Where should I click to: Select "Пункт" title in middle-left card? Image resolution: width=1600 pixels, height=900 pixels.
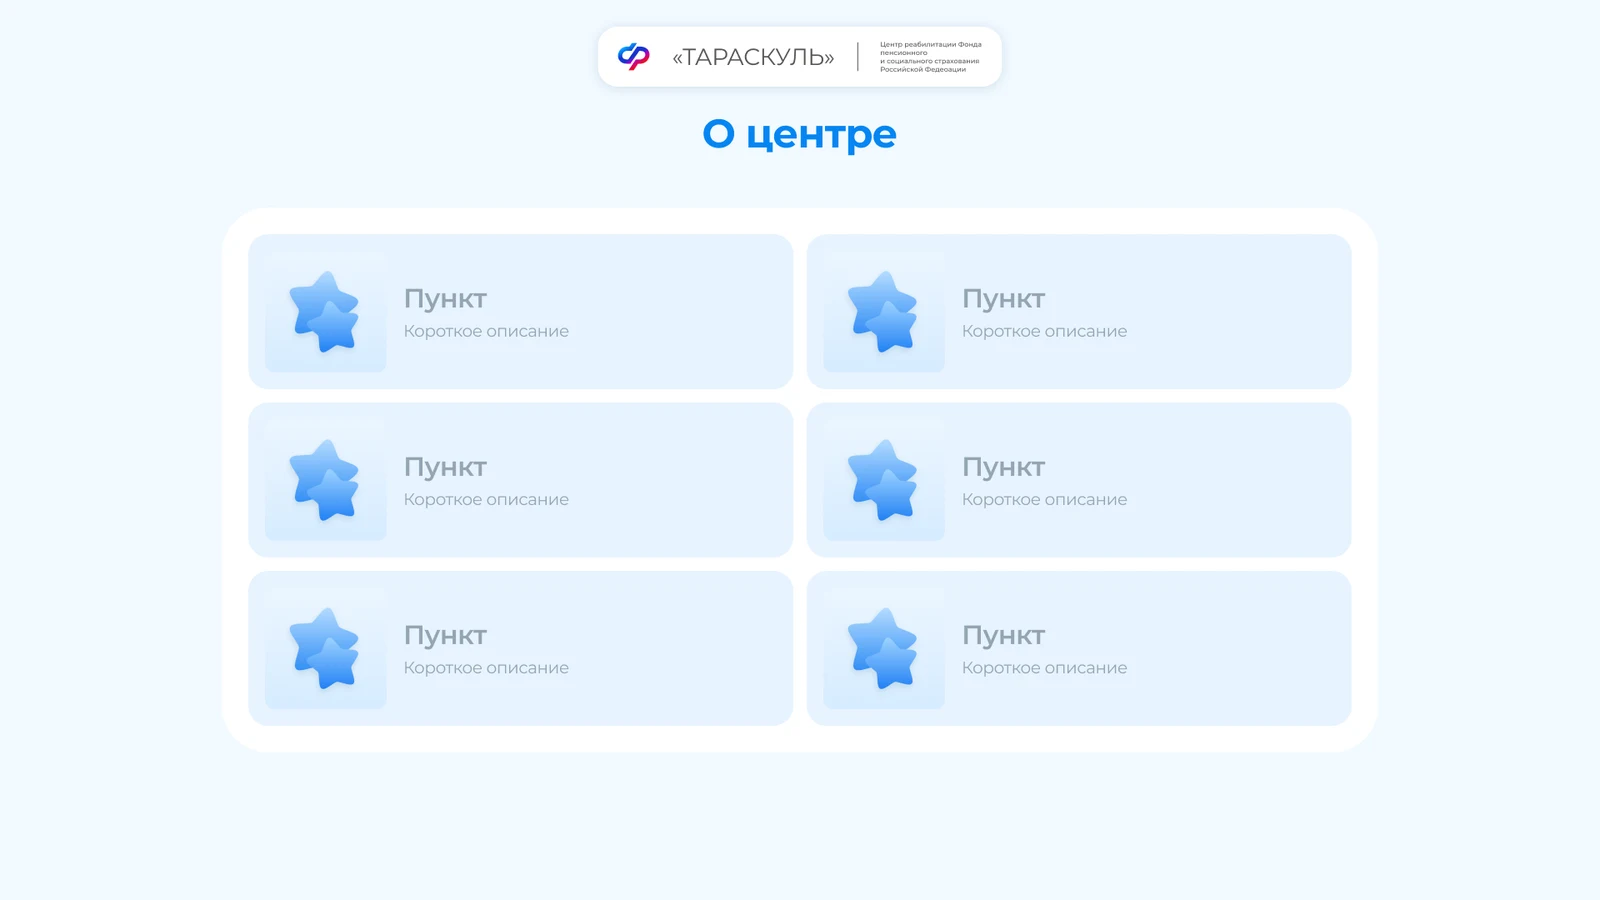[445, 467]
